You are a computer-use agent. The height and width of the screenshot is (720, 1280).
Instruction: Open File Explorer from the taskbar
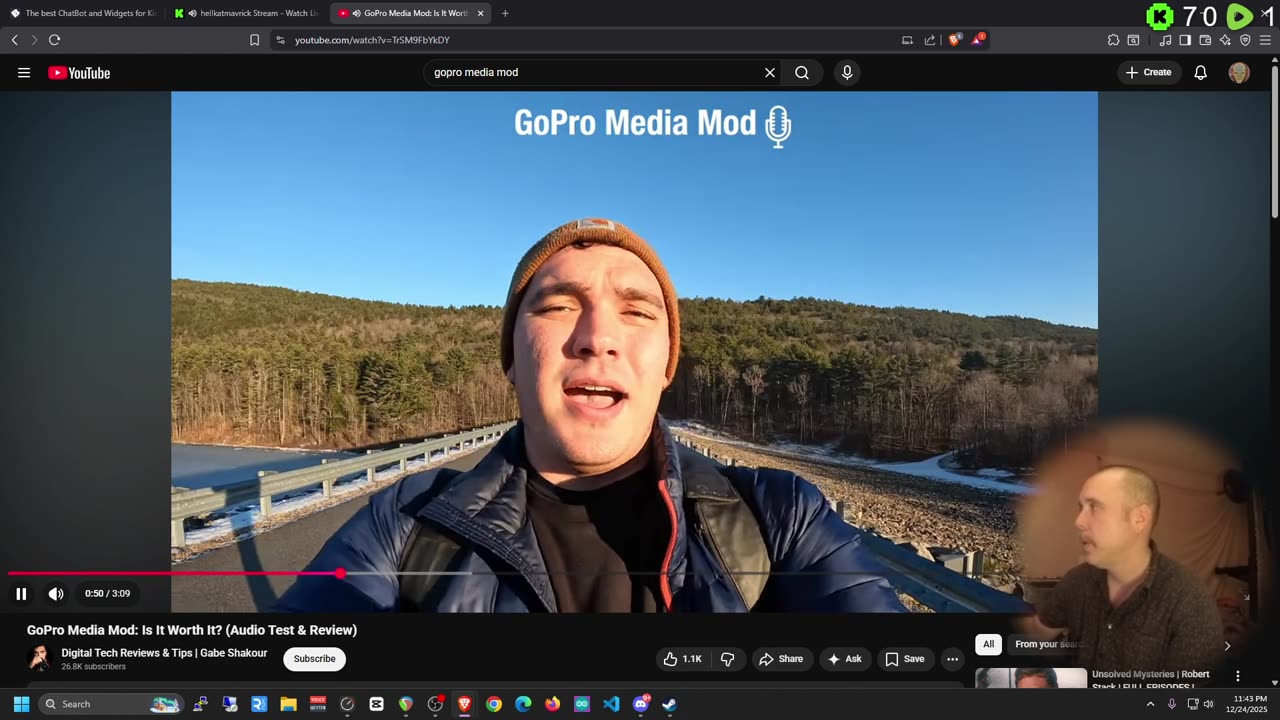click(288, 704)
